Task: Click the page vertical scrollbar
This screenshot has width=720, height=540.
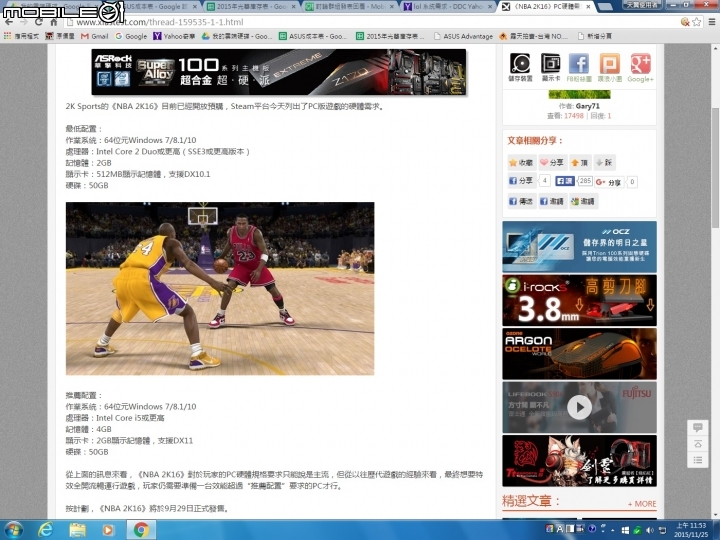Action: tap(715, 168)
